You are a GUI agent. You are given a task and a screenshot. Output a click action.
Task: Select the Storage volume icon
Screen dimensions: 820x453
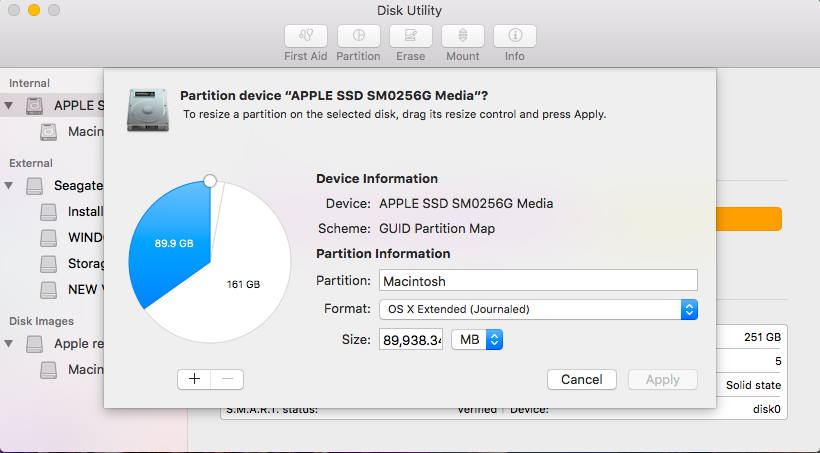point(48,264)
